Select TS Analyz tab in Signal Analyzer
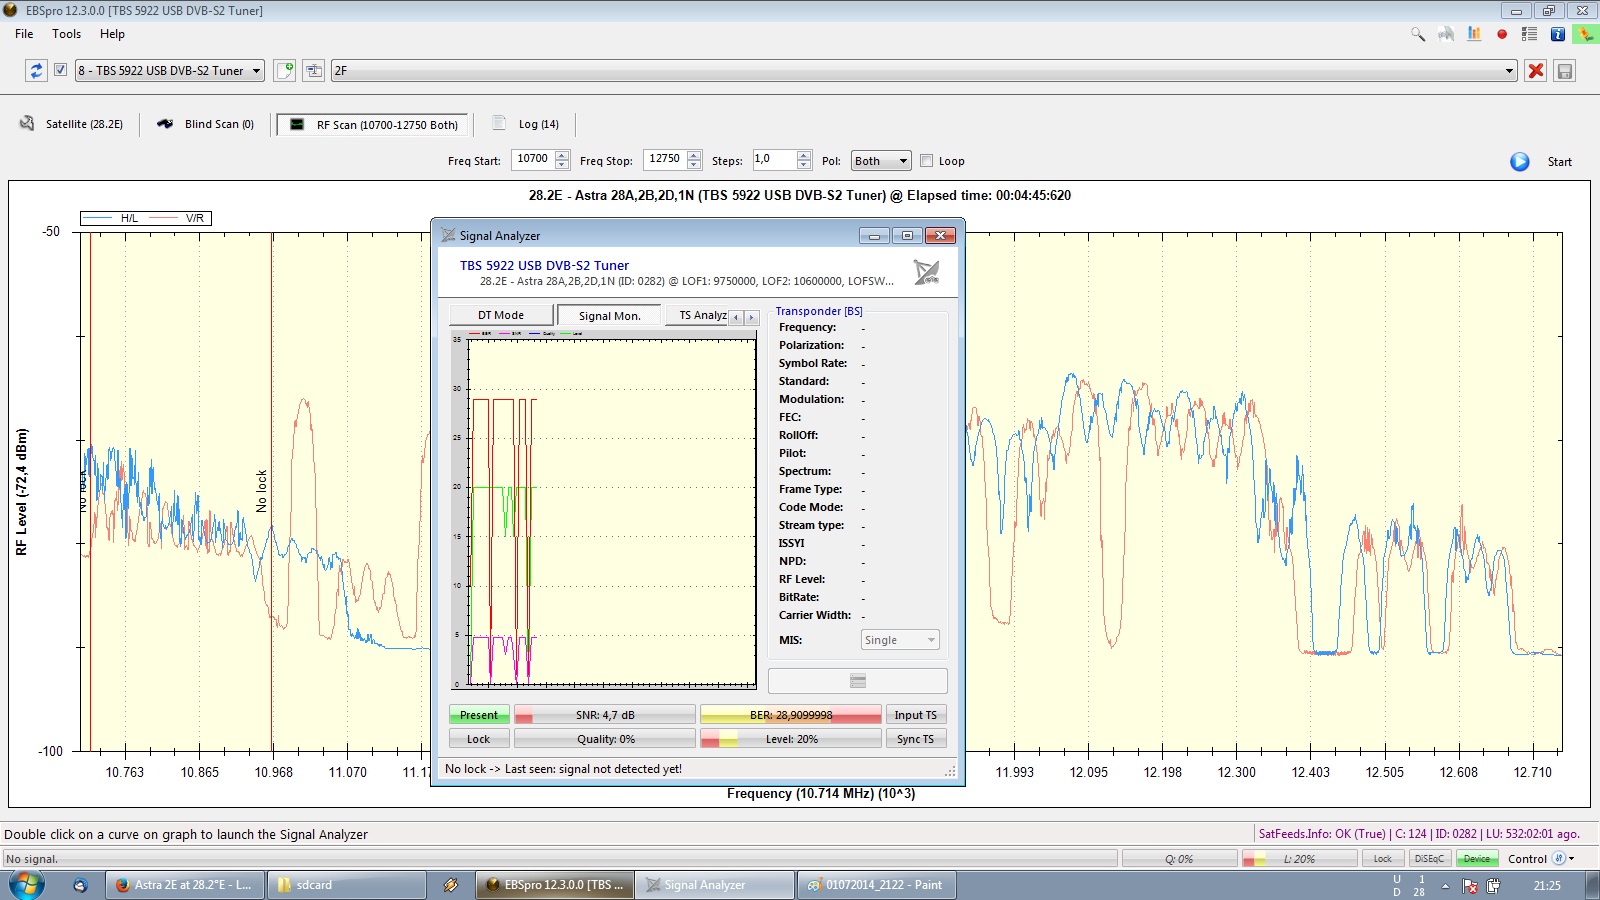 pos(698,315)
